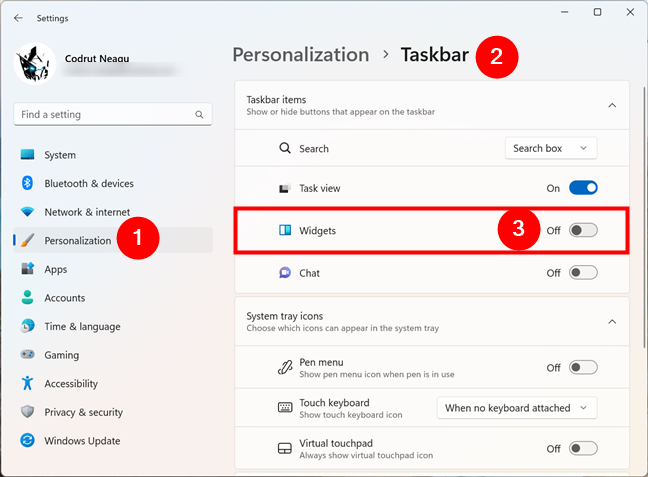
Task: Turn on Widgets toggle
Action: coord(583,230)
